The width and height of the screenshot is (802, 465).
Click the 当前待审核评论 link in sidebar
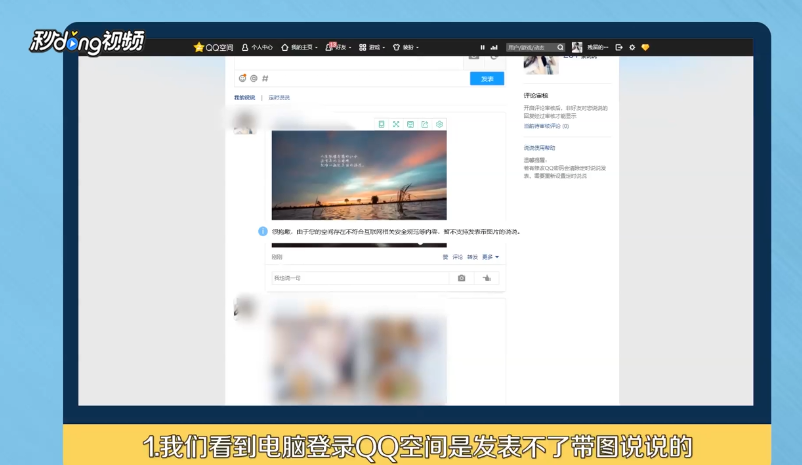[x=546, y=126]
